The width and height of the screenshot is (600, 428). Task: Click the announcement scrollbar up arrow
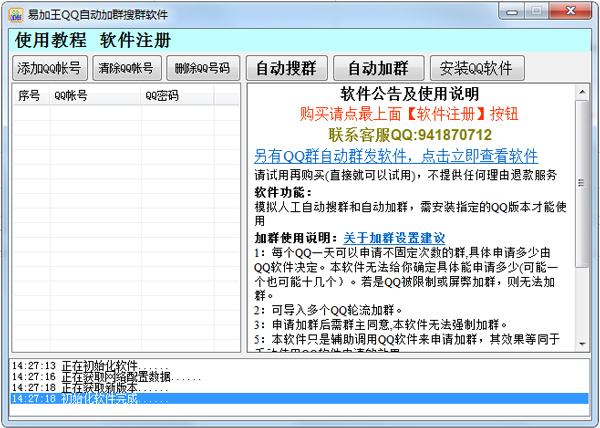click(x=582, y=93)
